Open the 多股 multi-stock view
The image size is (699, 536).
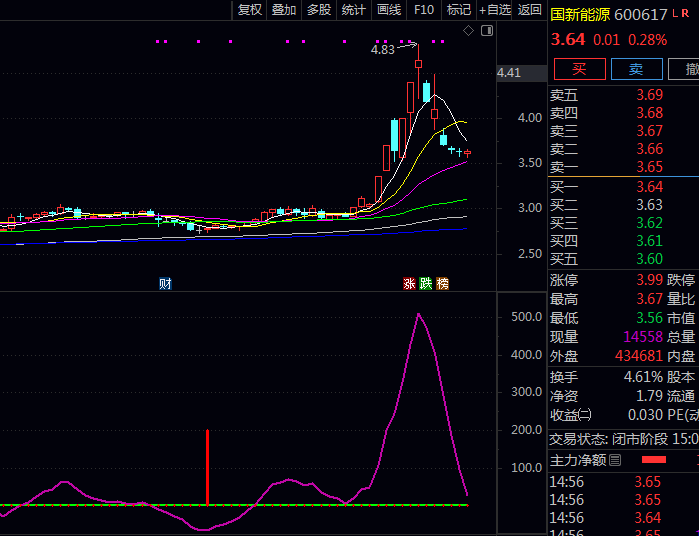point(319,10)
